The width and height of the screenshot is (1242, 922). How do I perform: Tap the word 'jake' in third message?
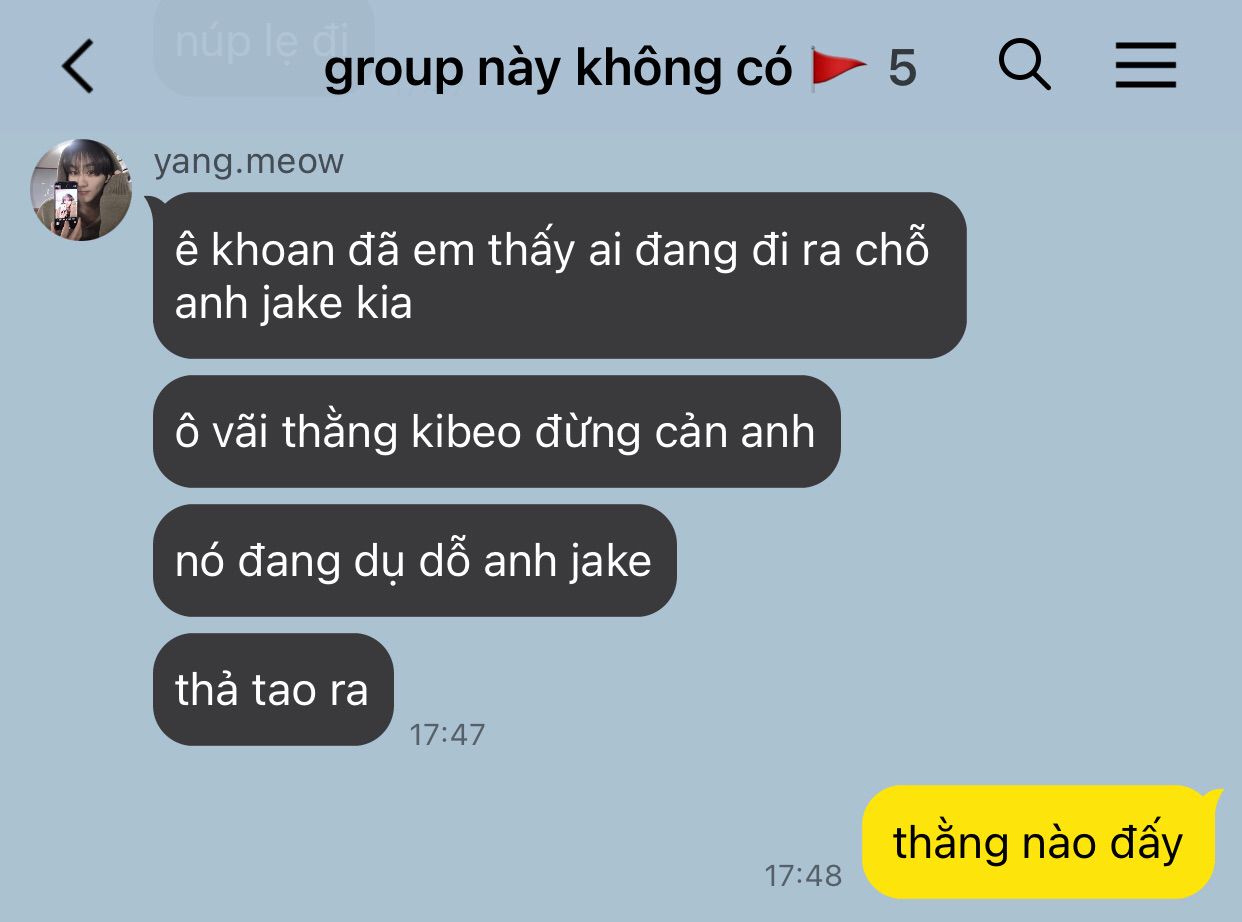click(610, 561)
